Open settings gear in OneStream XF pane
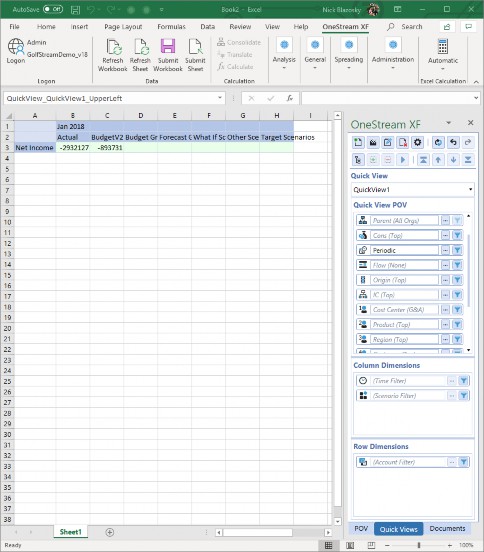The height and width of the screenshot is (552, 484). (417, 143)
